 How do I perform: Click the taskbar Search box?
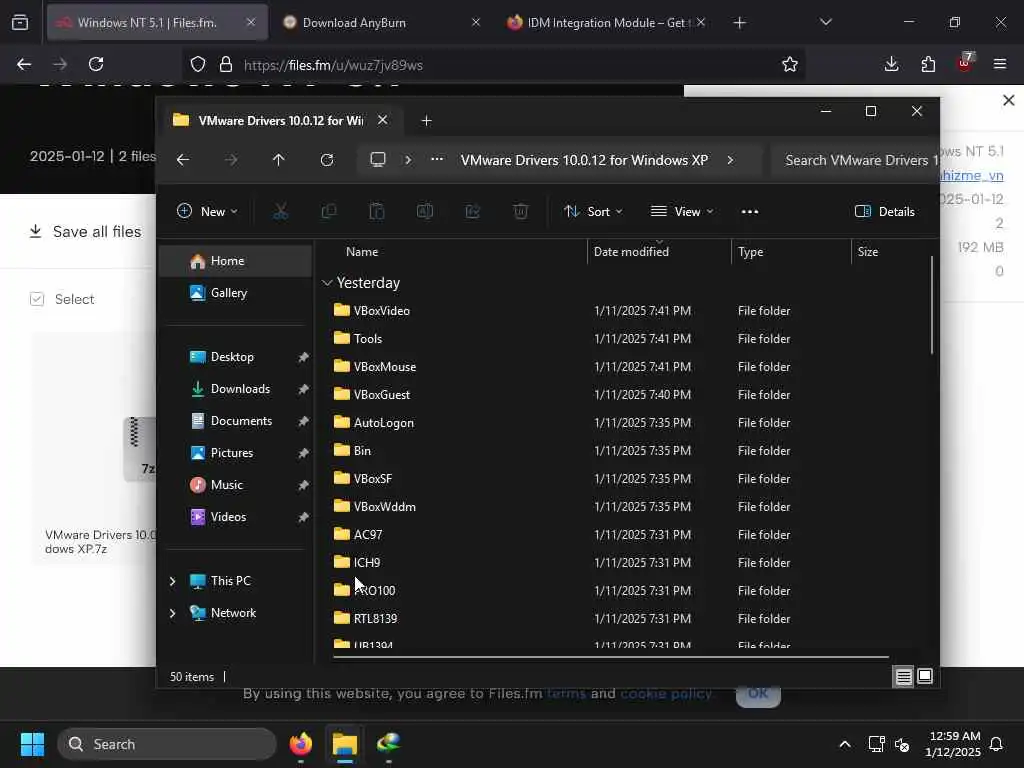pos(167,744)
